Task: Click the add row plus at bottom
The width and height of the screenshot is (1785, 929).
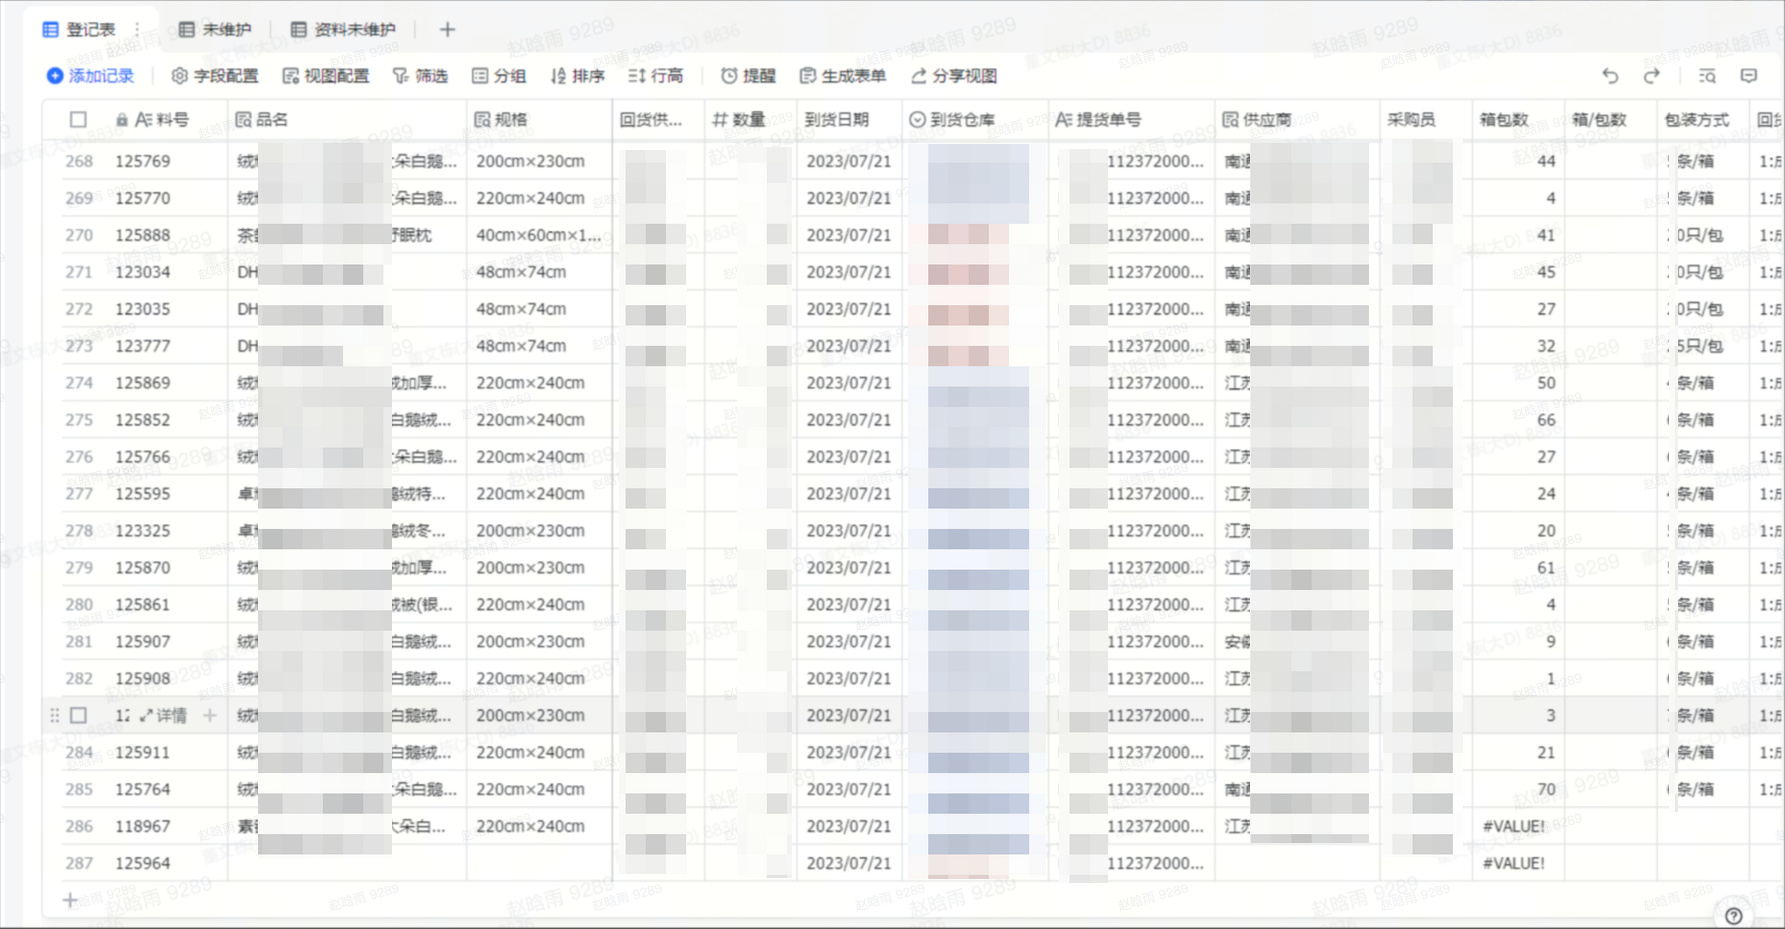Action: (x=70, y=900)
